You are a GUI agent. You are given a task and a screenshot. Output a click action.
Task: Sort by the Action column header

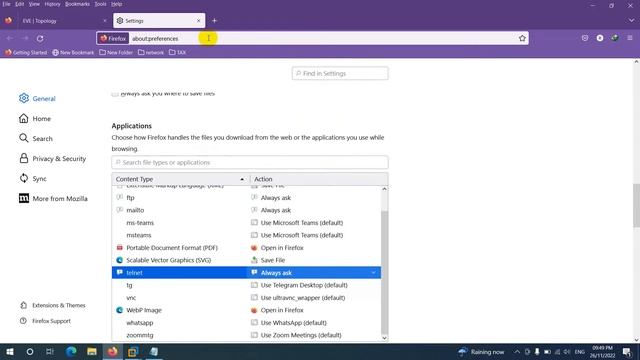point(318,179)
